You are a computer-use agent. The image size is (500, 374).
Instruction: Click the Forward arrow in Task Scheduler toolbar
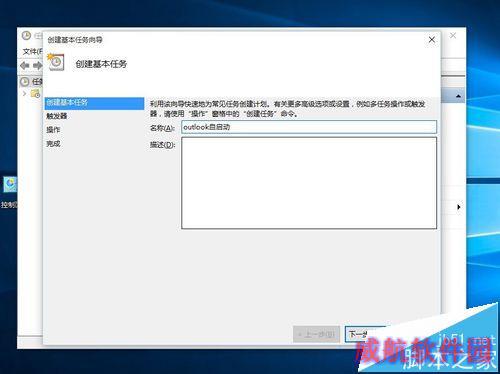tap(38, 66)
